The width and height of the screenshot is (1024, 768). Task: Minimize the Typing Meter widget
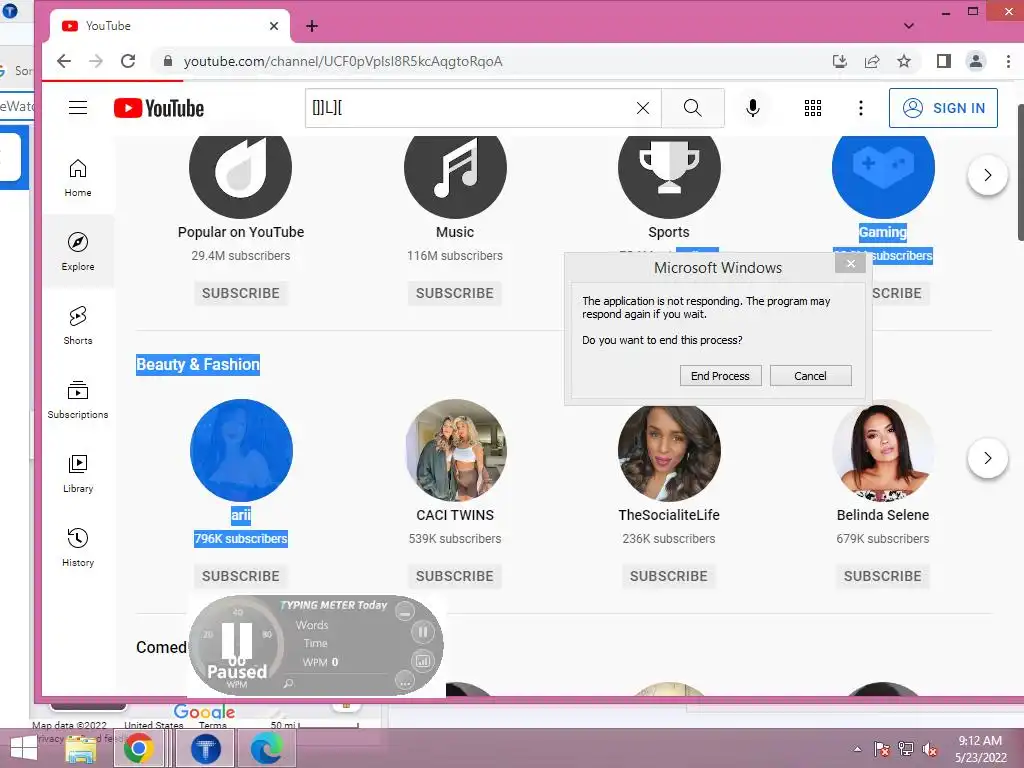point(405,613)
